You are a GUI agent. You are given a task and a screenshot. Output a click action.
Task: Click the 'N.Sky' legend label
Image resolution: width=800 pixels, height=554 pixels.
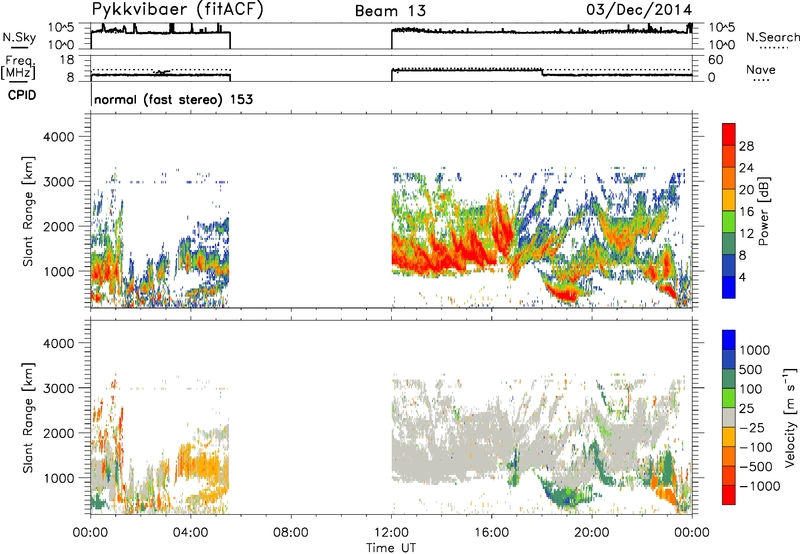[x=19, y=37]
